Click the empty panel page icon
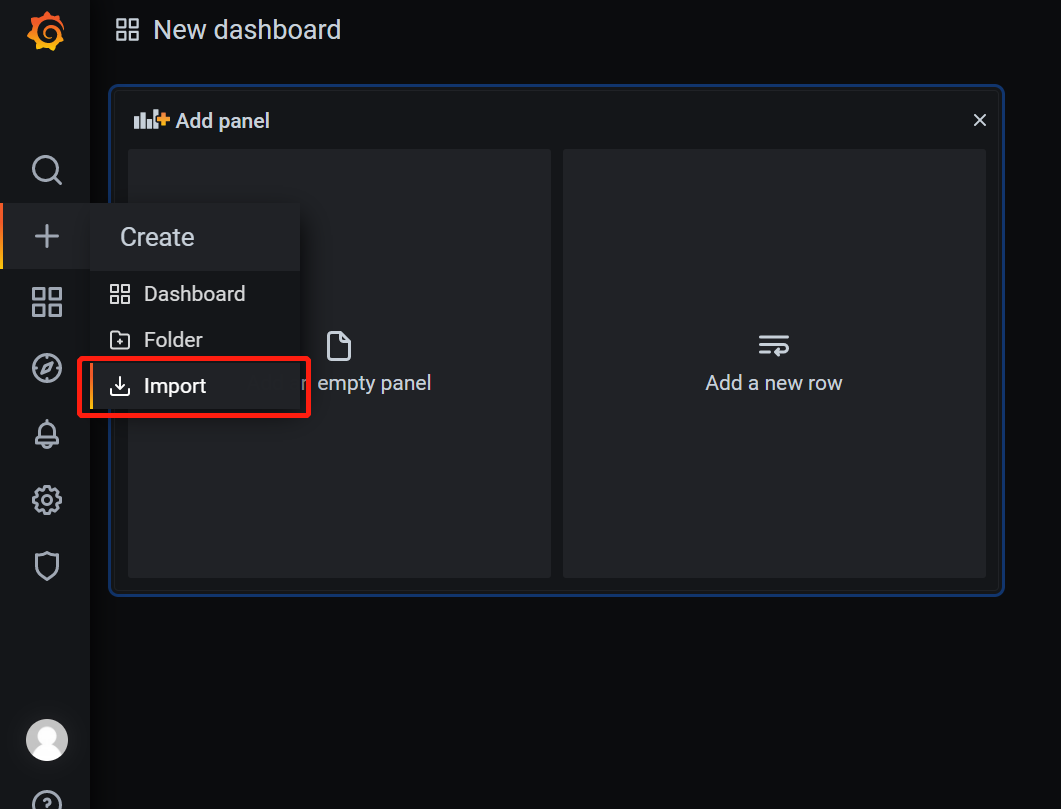The height and width of the screenshot is (809, 1061). click(339, 346)
